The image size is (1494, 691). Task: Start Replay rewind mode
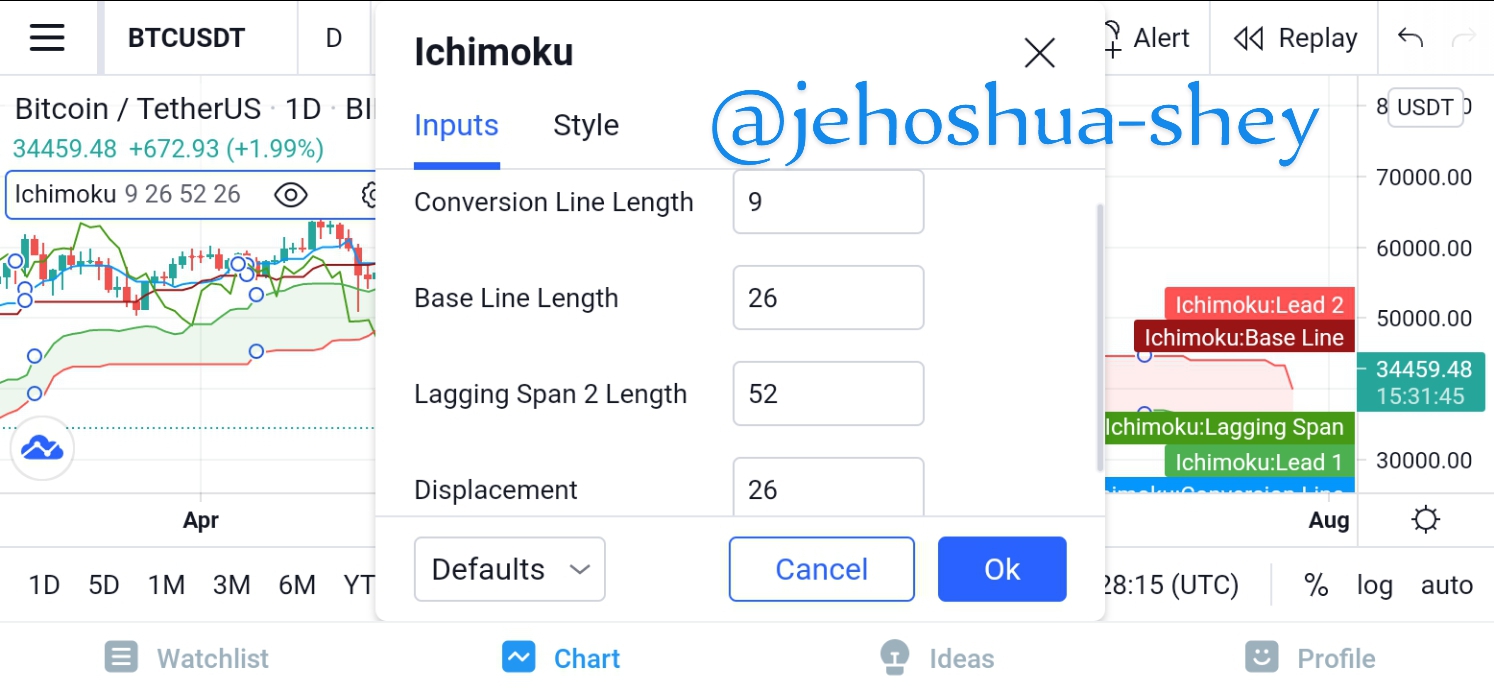(1296, 38)
